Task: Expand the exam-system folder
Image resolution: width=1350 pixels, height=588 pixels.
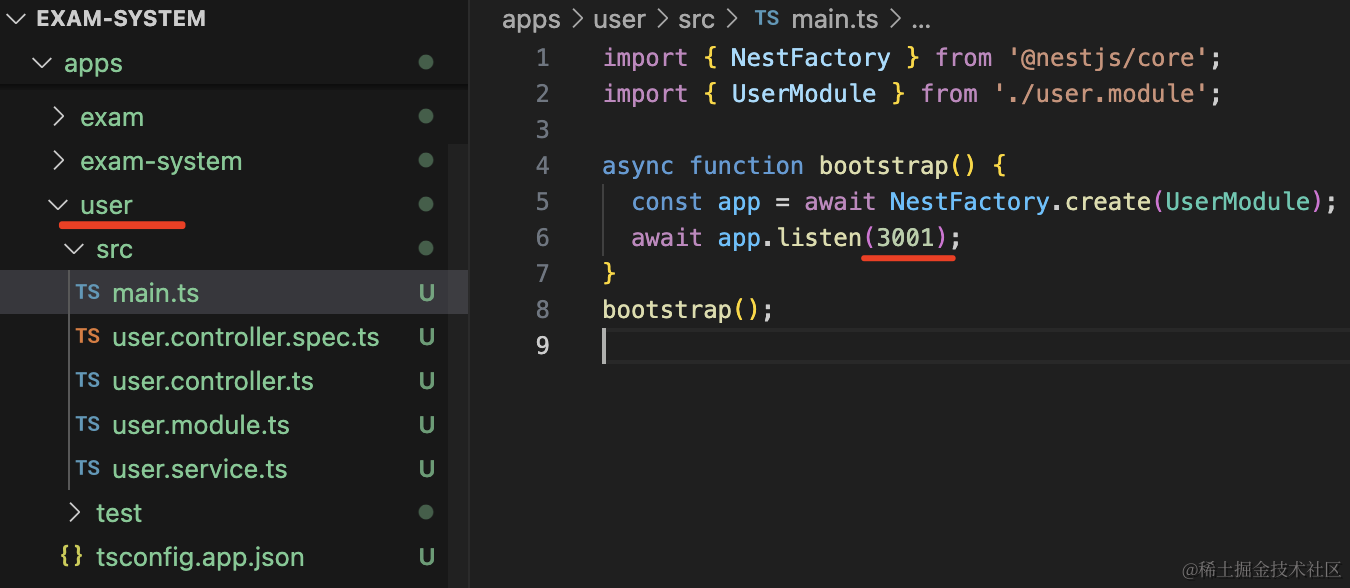Action: click(59, 161)
